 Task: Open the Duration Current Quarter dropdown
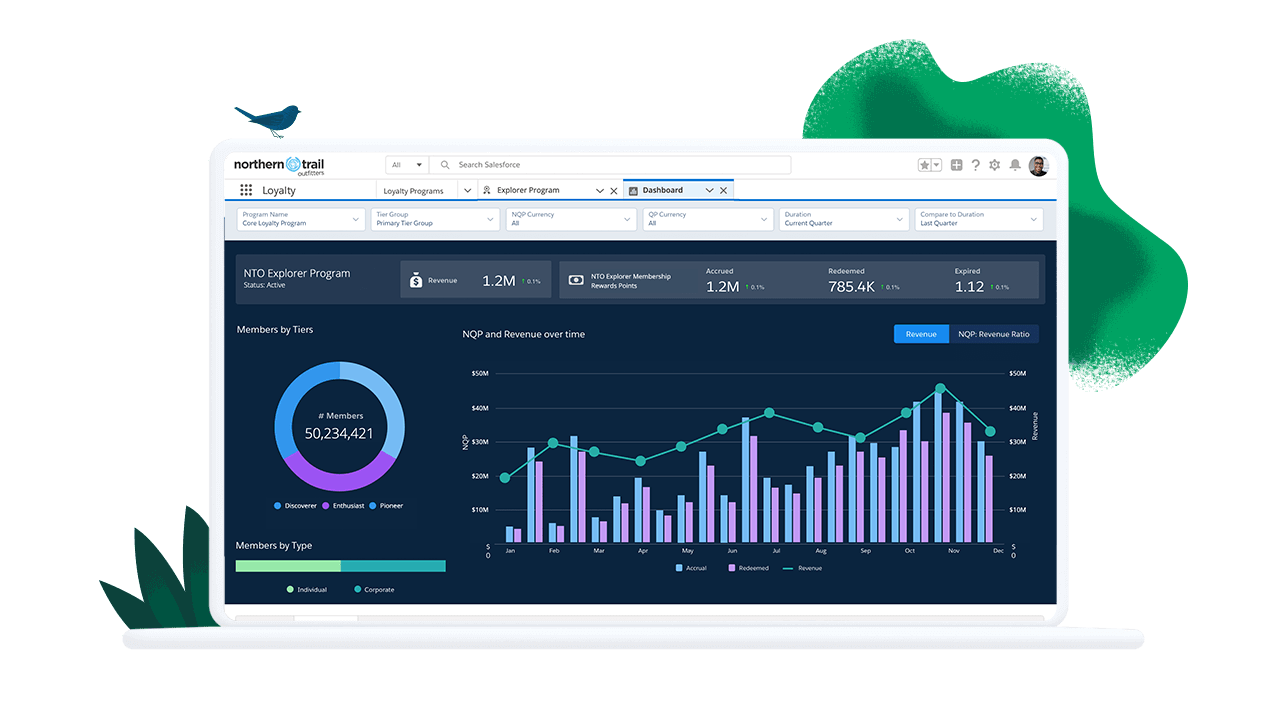[x=843, y=219]
